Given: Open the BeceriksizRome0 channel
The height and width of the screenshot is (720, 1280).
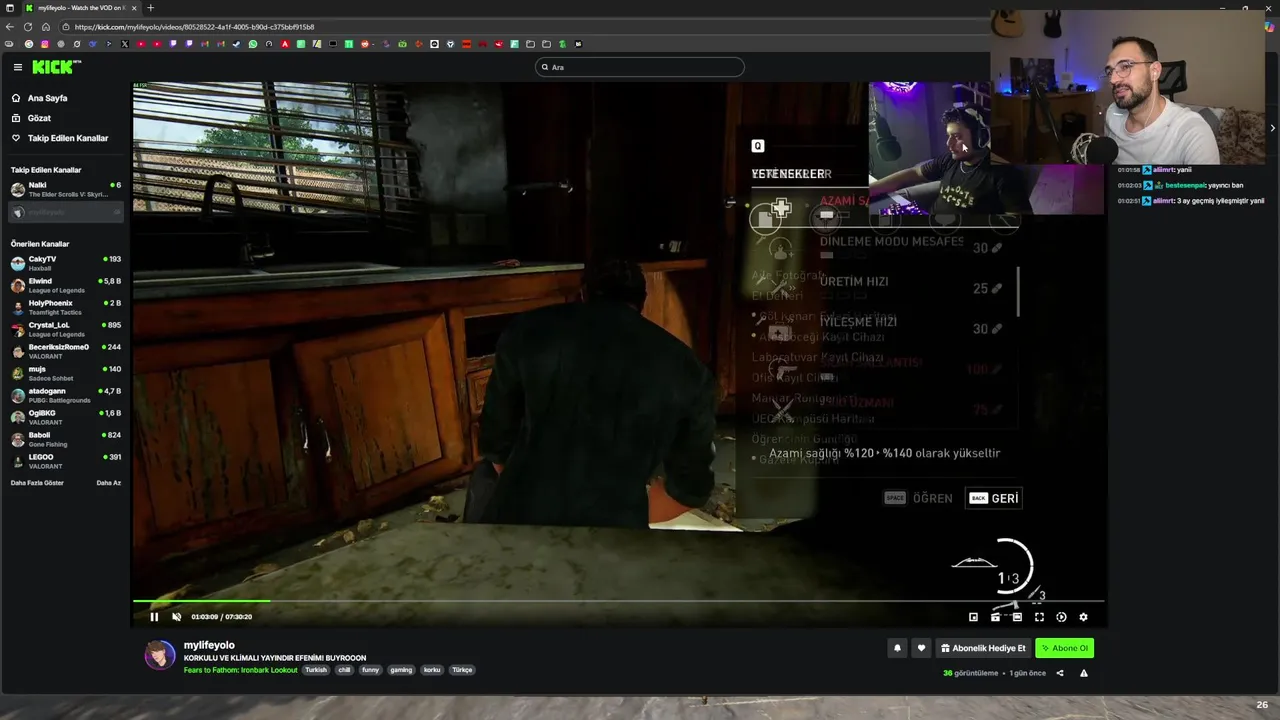Looking at the screenshot, I should click(65, 351).
